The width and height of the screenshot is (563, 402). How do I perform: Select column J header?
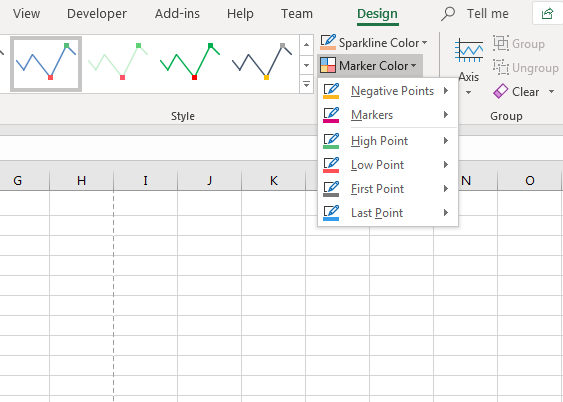pyautogui.click(x=209, y=180)
